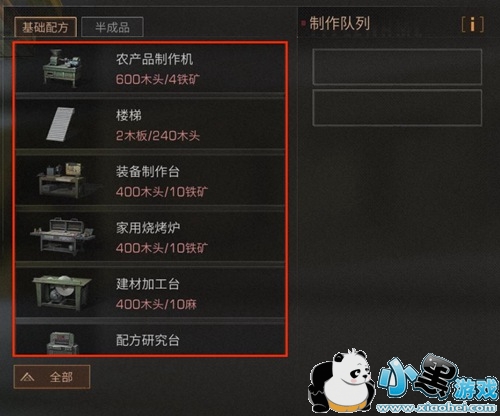Select the 装备制作台 workbench icon

tap(62, 180)
